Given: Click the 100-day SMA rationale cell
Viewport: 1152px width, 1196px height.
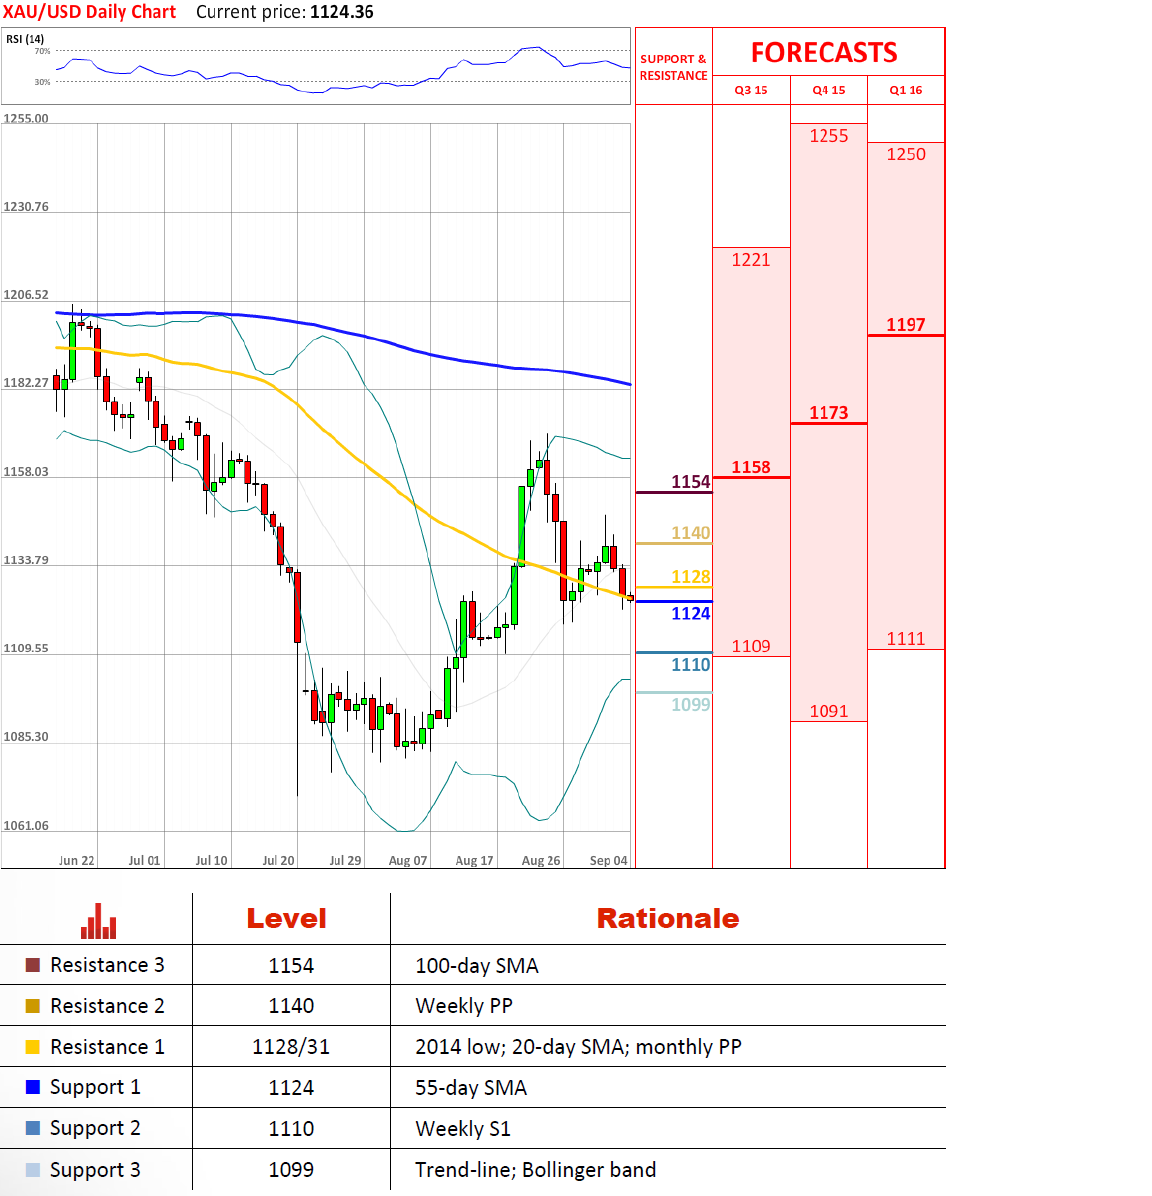Looking at the screenshot, I should (x=477, y=966).
